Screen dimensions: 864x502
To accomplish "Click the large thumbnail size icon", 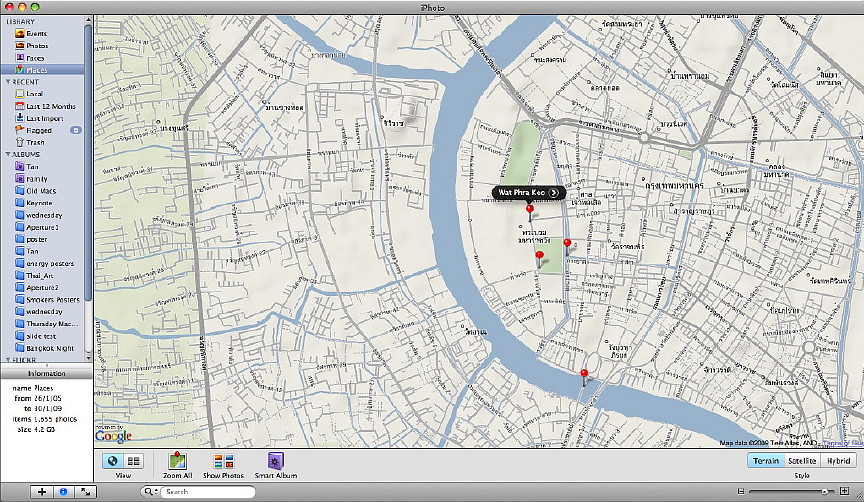I will click(x=844, y=490).
